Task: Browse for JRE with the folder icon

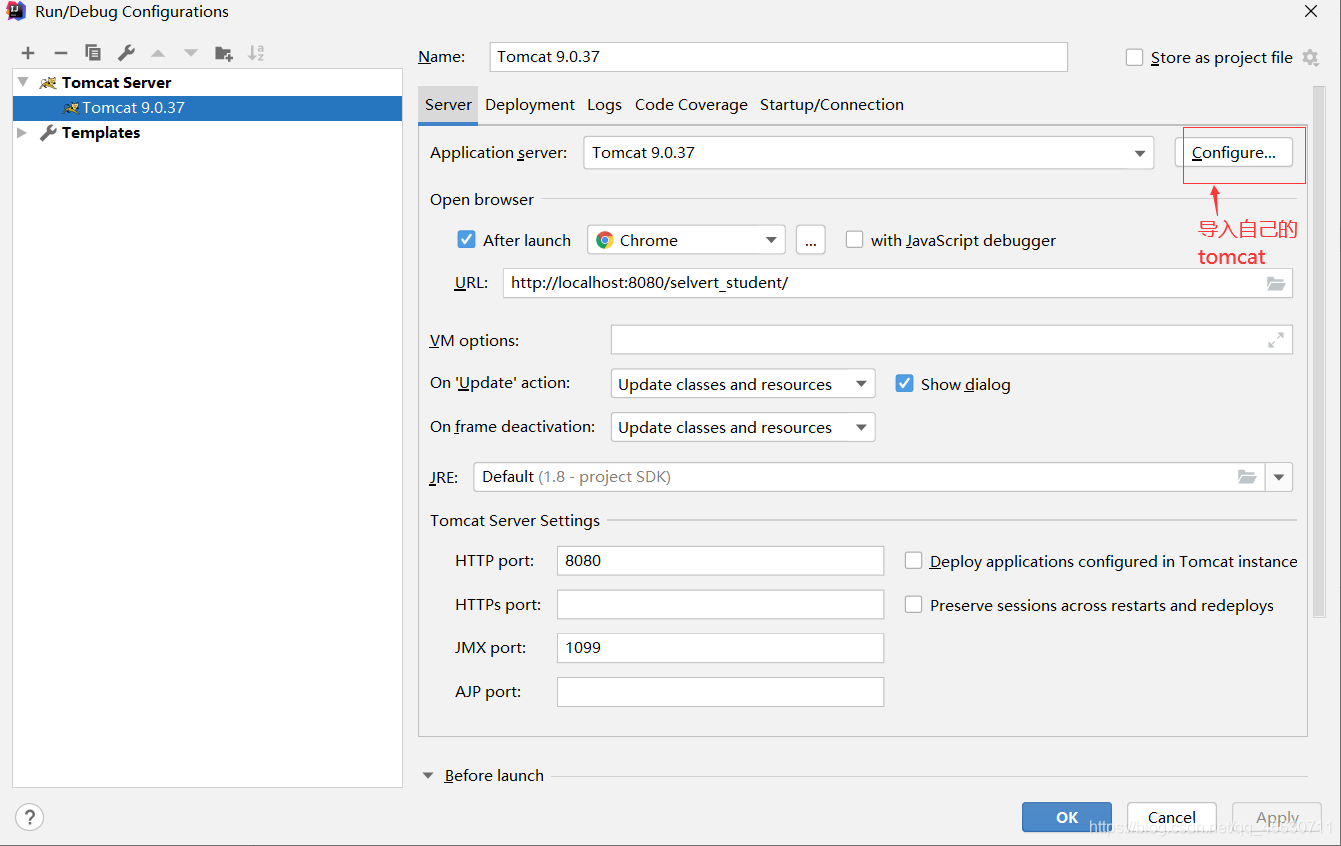Action: 1247,477
